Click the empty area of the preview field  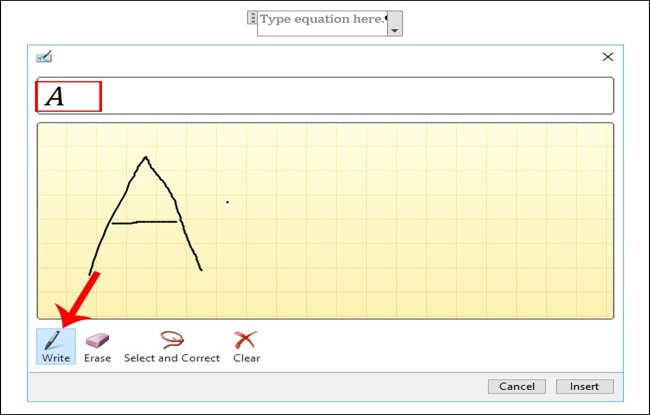click(350, 96)
